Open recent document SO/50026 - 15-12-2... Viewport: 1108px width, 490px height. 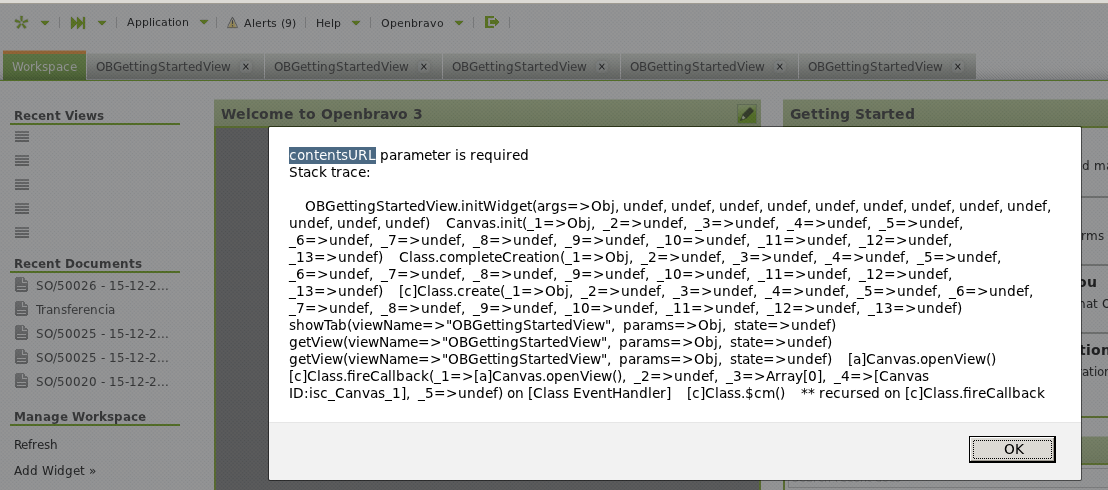coord(102,286)
